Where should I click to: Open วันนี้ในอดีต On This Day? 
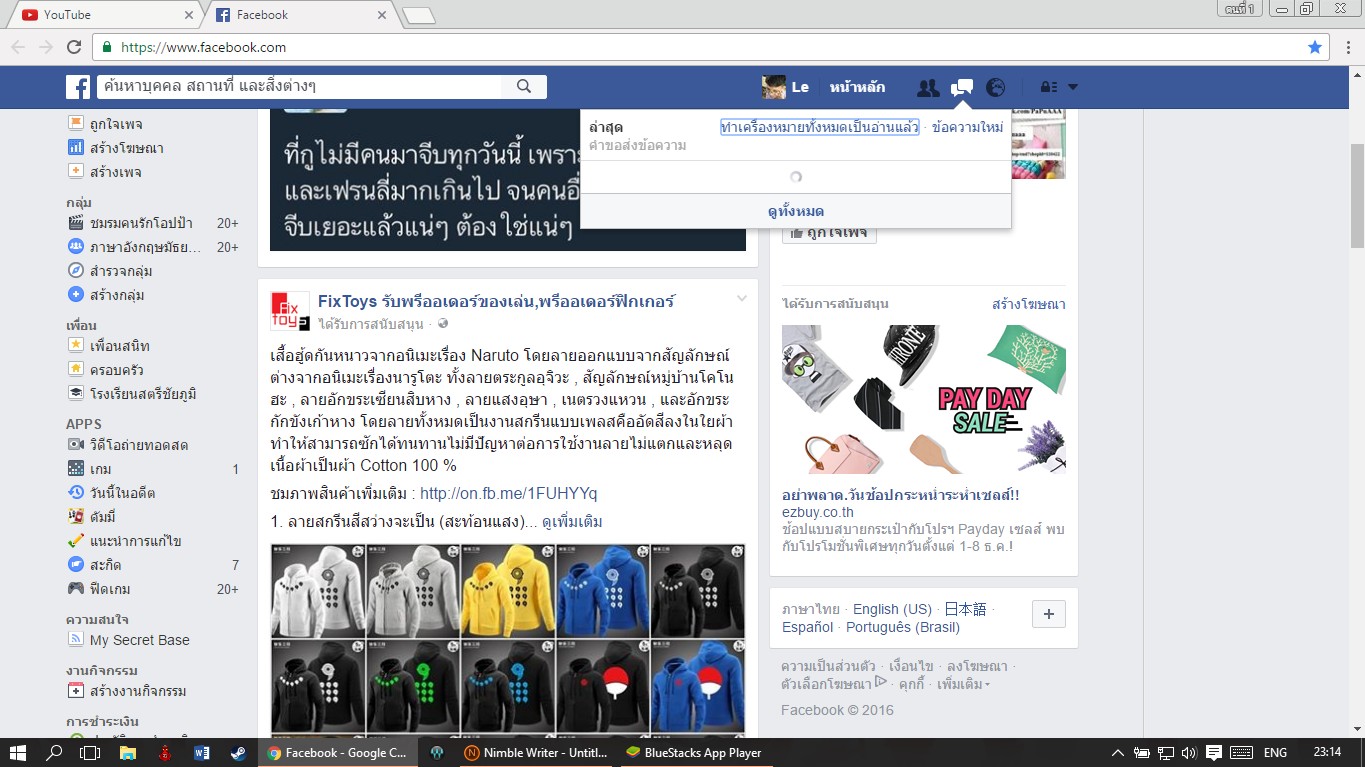[122, 493]
